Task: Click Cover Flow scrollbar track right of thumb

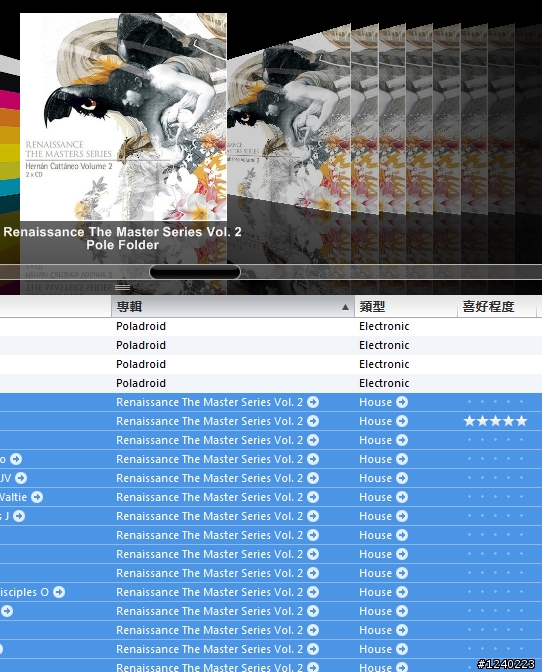Action: pos(390,272)
